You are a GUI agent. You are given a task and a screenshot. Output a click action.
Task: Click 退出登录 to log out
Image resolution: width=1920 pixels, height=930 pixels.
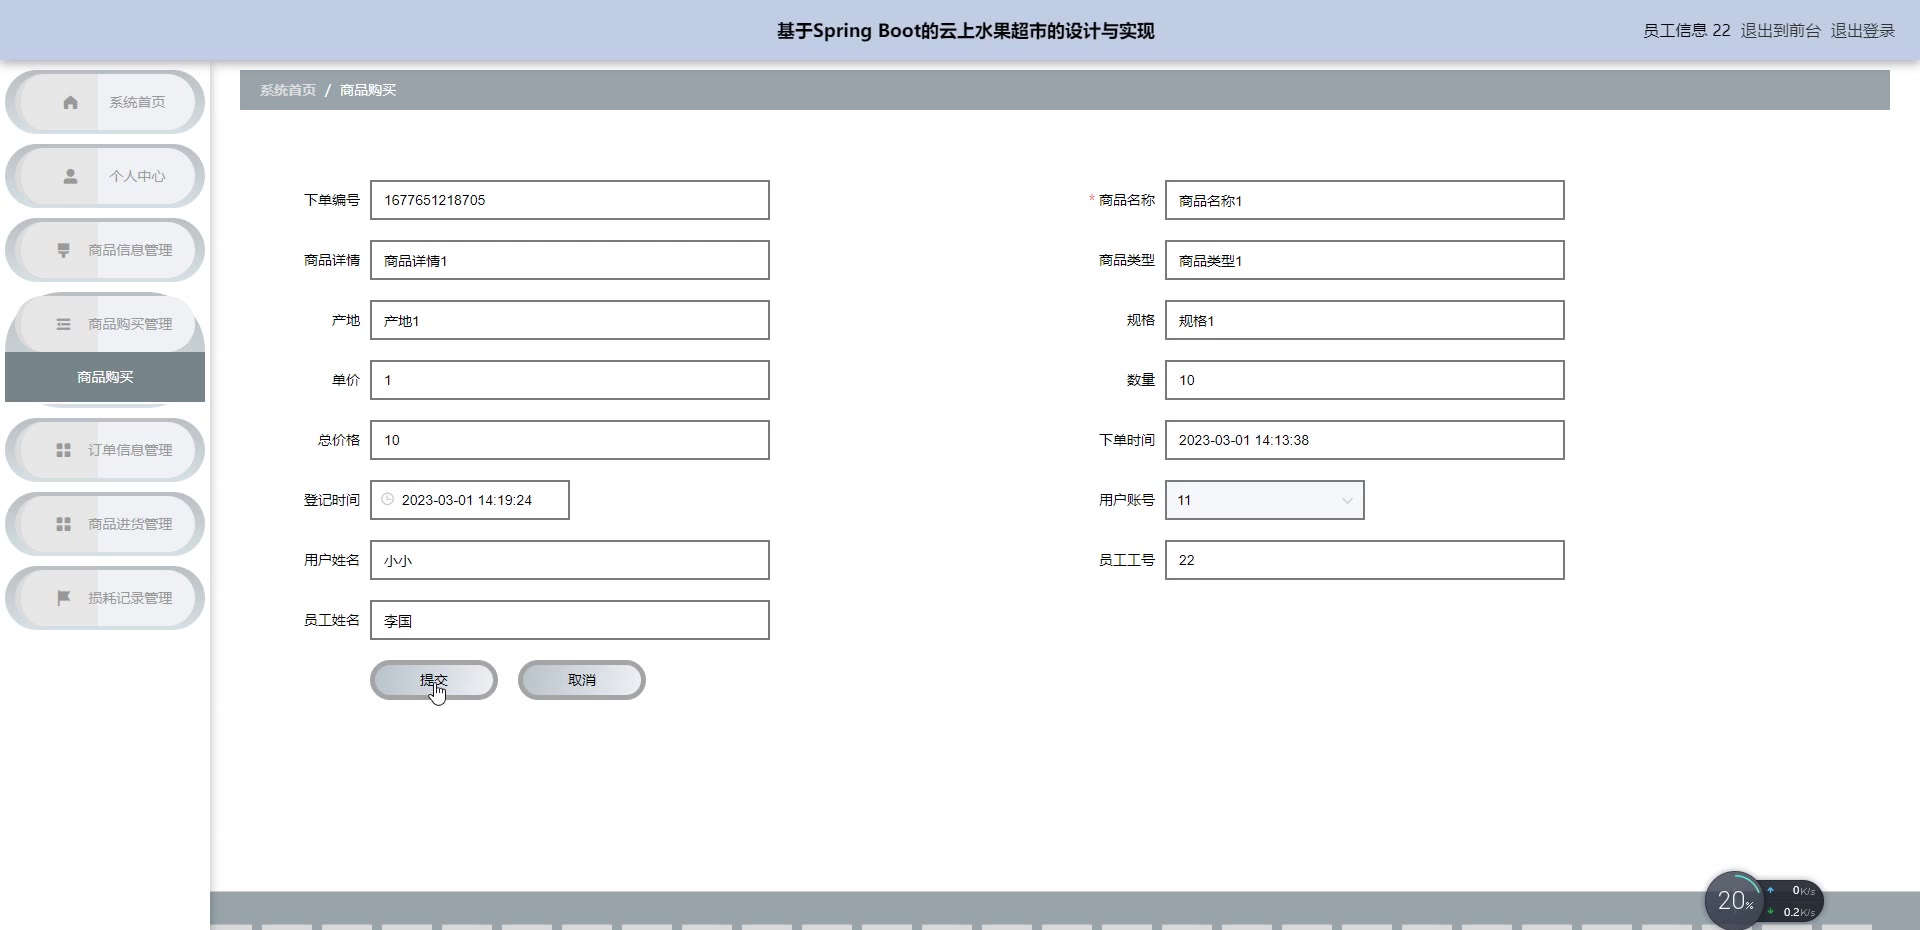[1862, 31]
